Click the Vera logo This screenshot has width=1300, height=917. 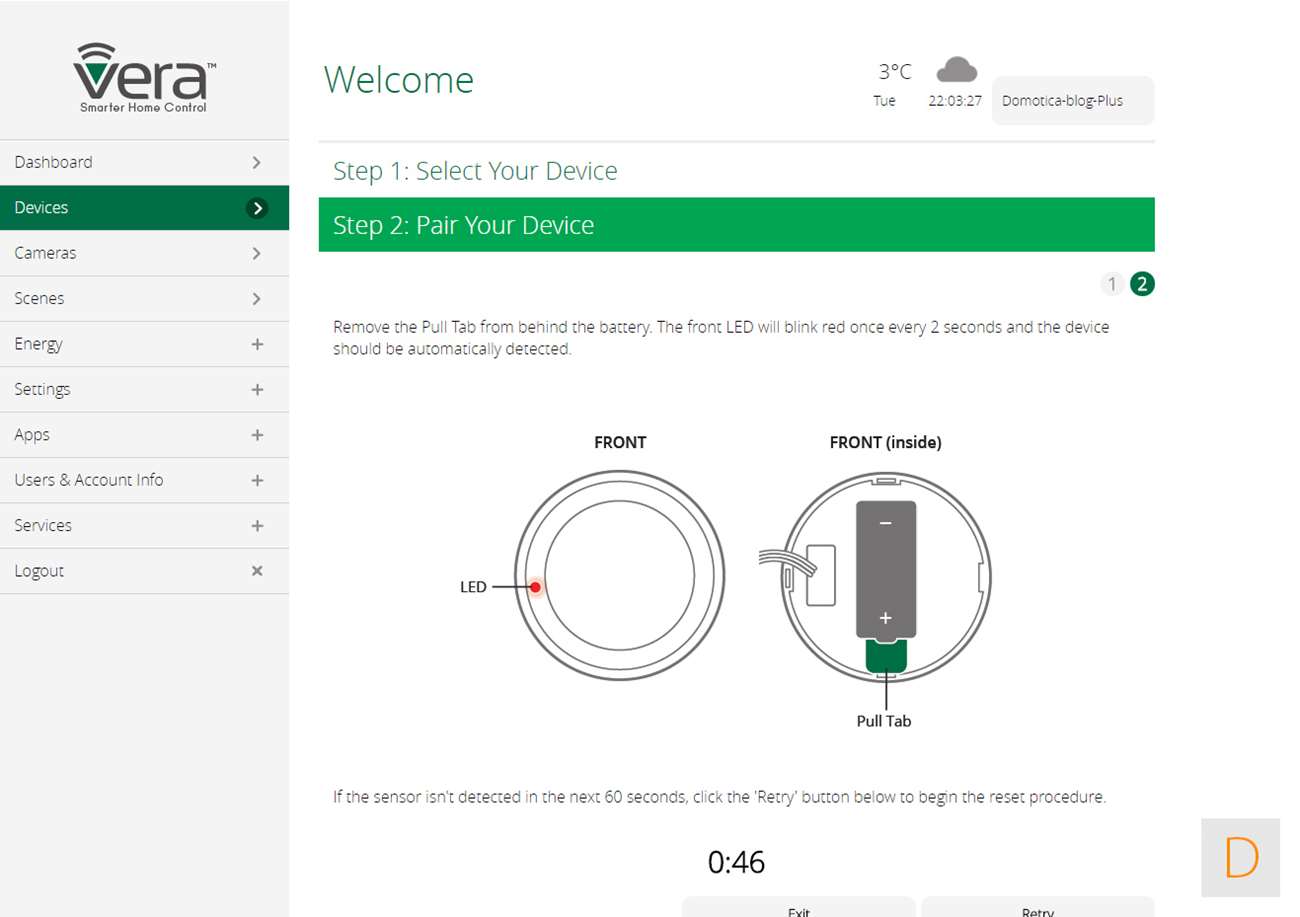(144, 78)
